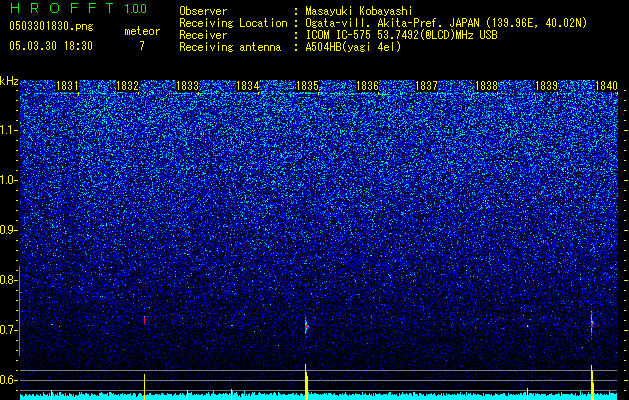Click the 'Receiving Location' field label
Screen dimensions: 629x400
[233, 23]
